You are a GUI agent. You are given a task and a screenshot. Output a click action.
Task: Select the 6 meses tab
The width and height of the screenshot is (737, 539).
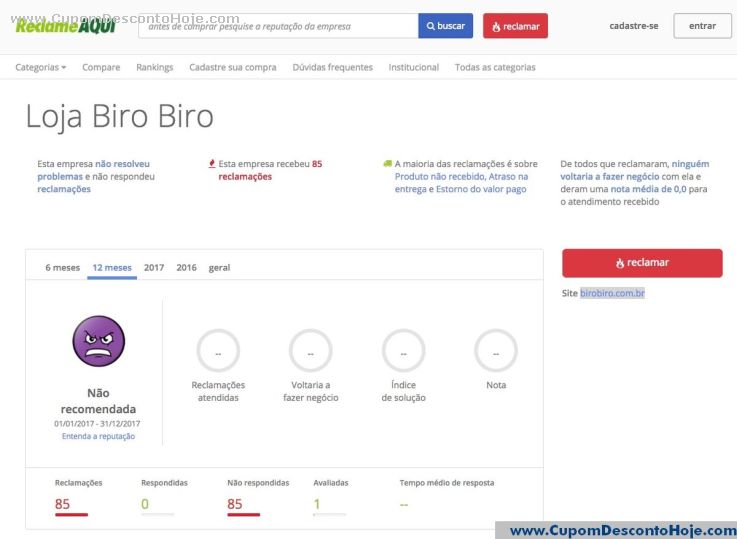[63, 267]
